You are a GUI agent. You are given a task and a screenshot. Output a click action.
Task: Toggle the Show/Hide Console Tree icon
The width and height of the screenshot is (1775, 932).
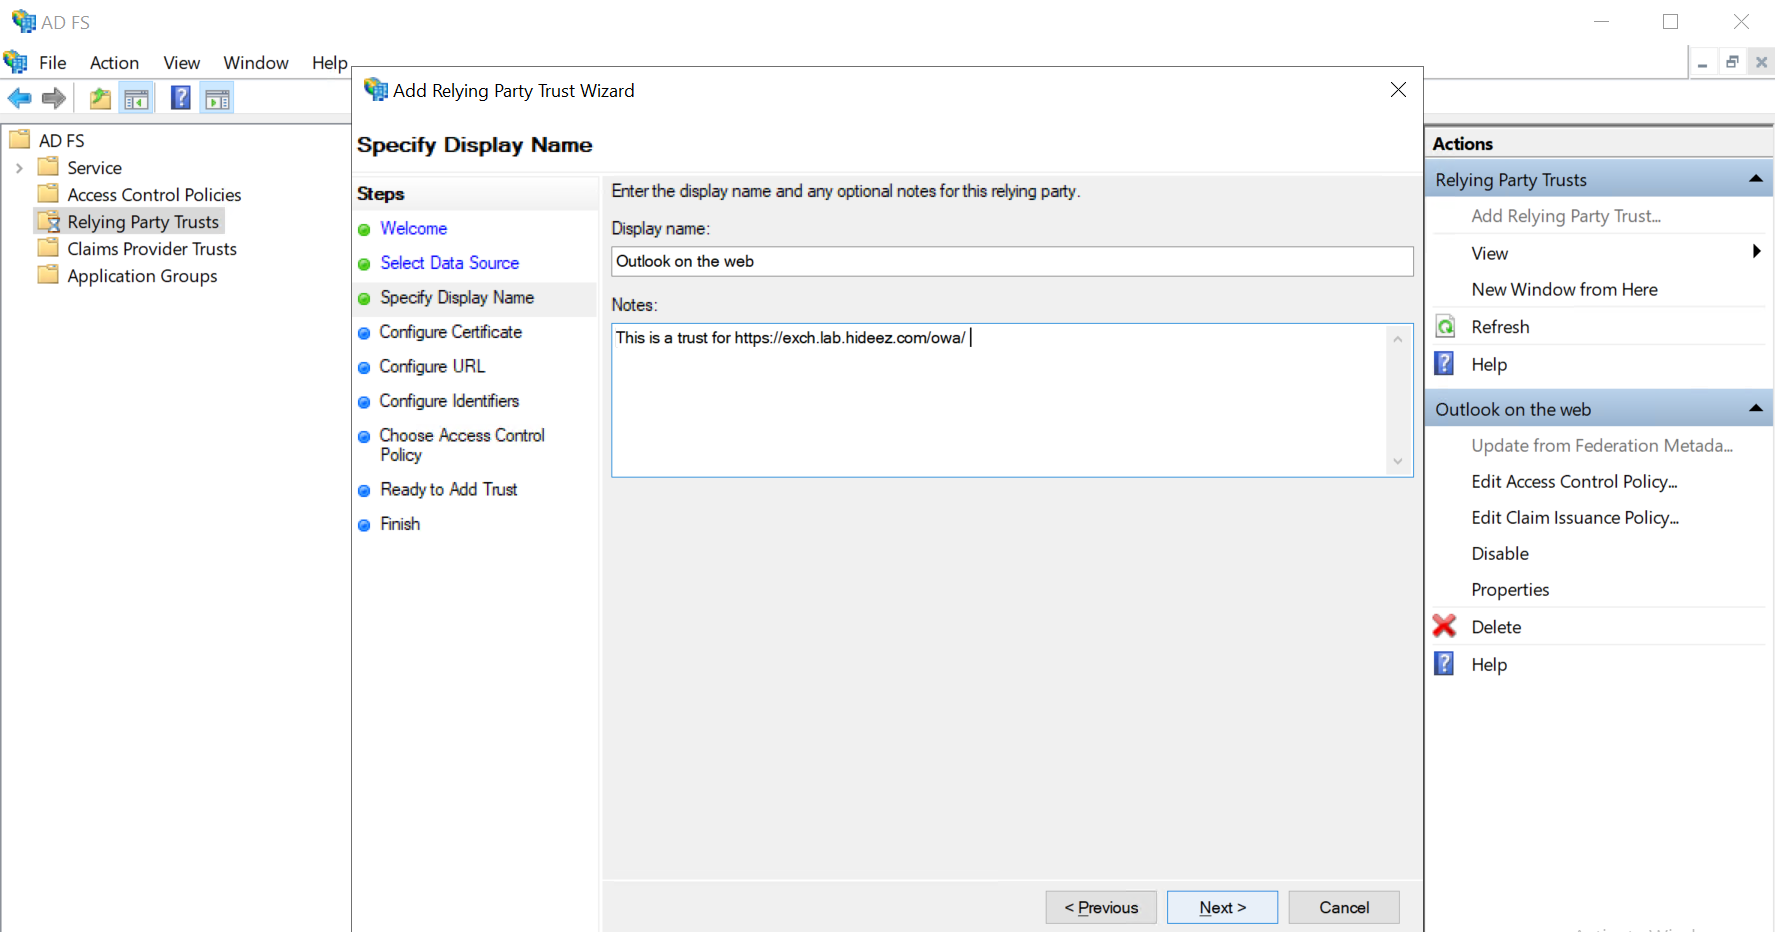pos(137,98)
